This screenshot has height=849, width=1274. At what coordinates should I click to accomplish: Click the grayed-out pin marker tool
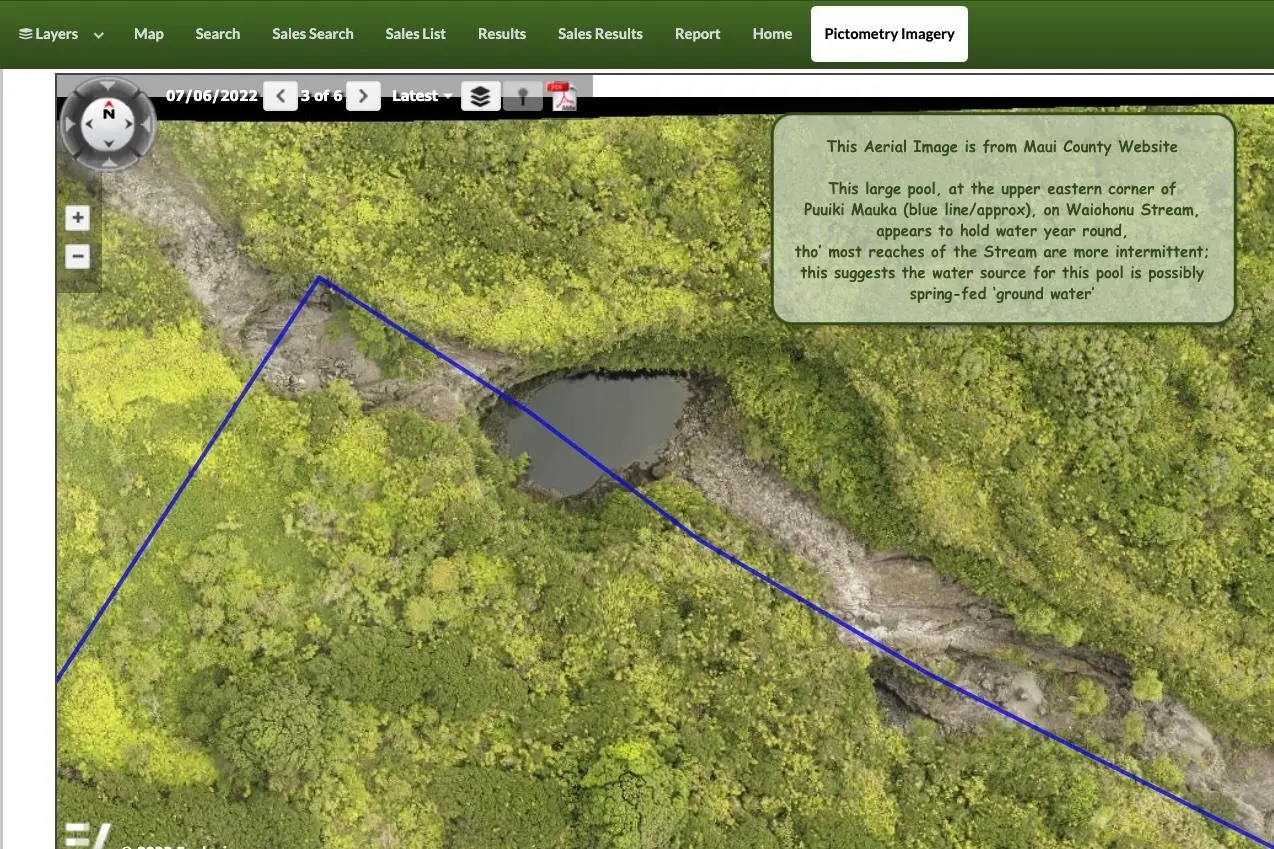[x=522, y=96]
